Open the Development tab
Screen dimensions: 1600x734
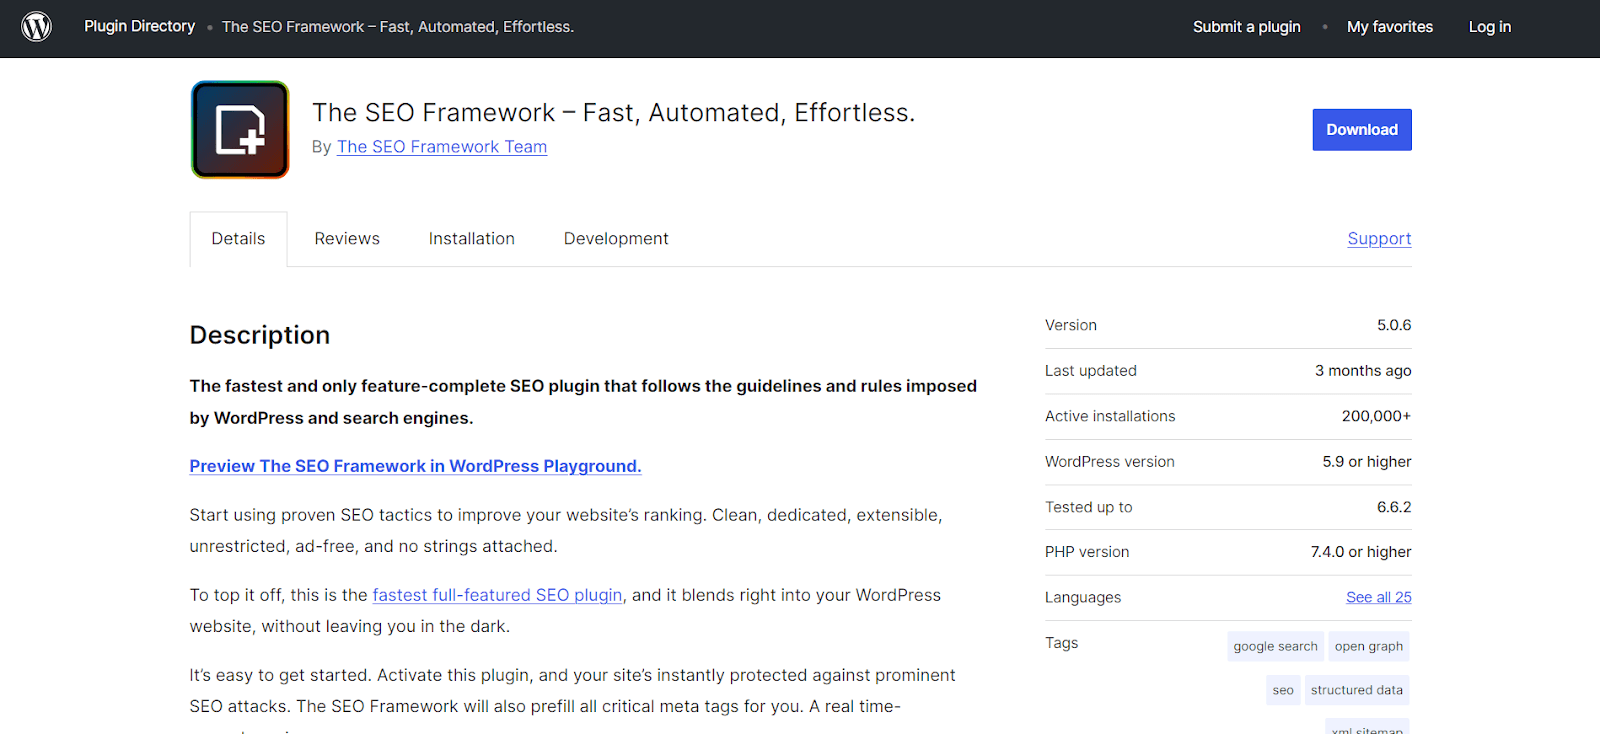tap(616, 239)
